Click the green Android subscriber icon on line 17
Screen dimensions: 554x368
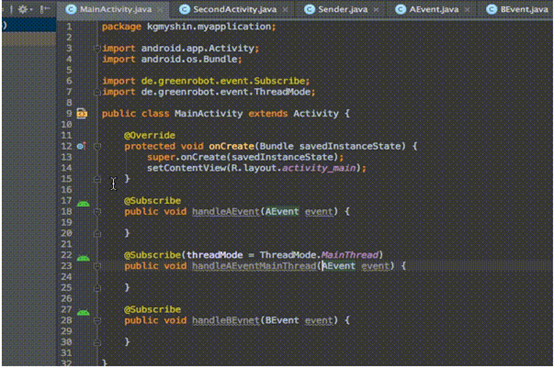83,203
